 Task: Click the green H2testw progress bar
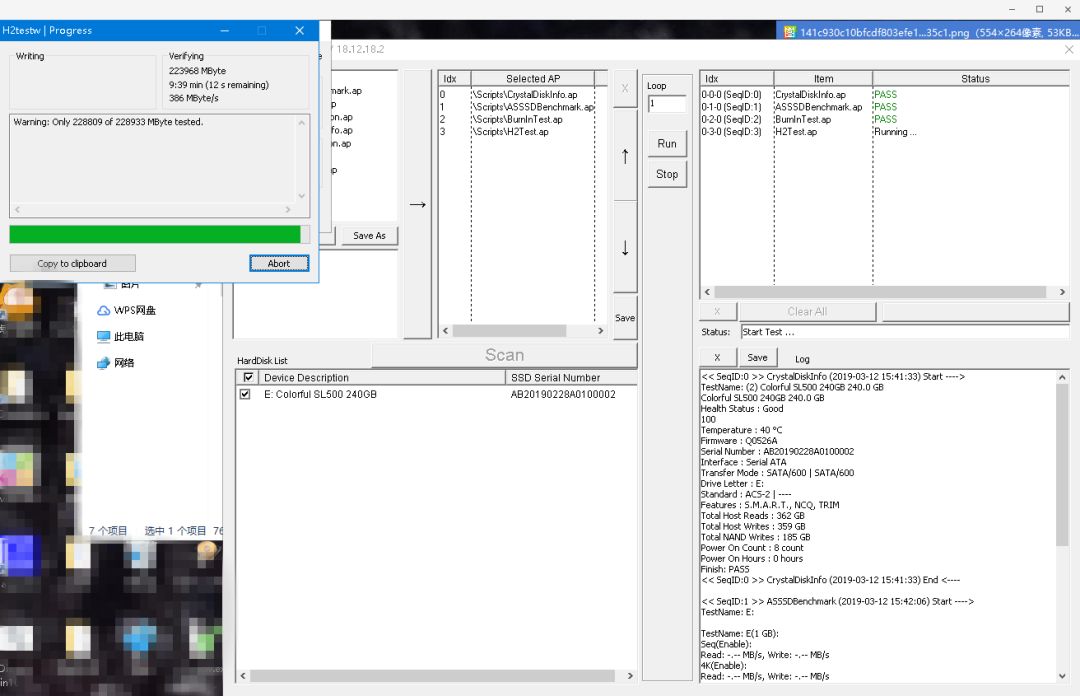tap(155, 234)
